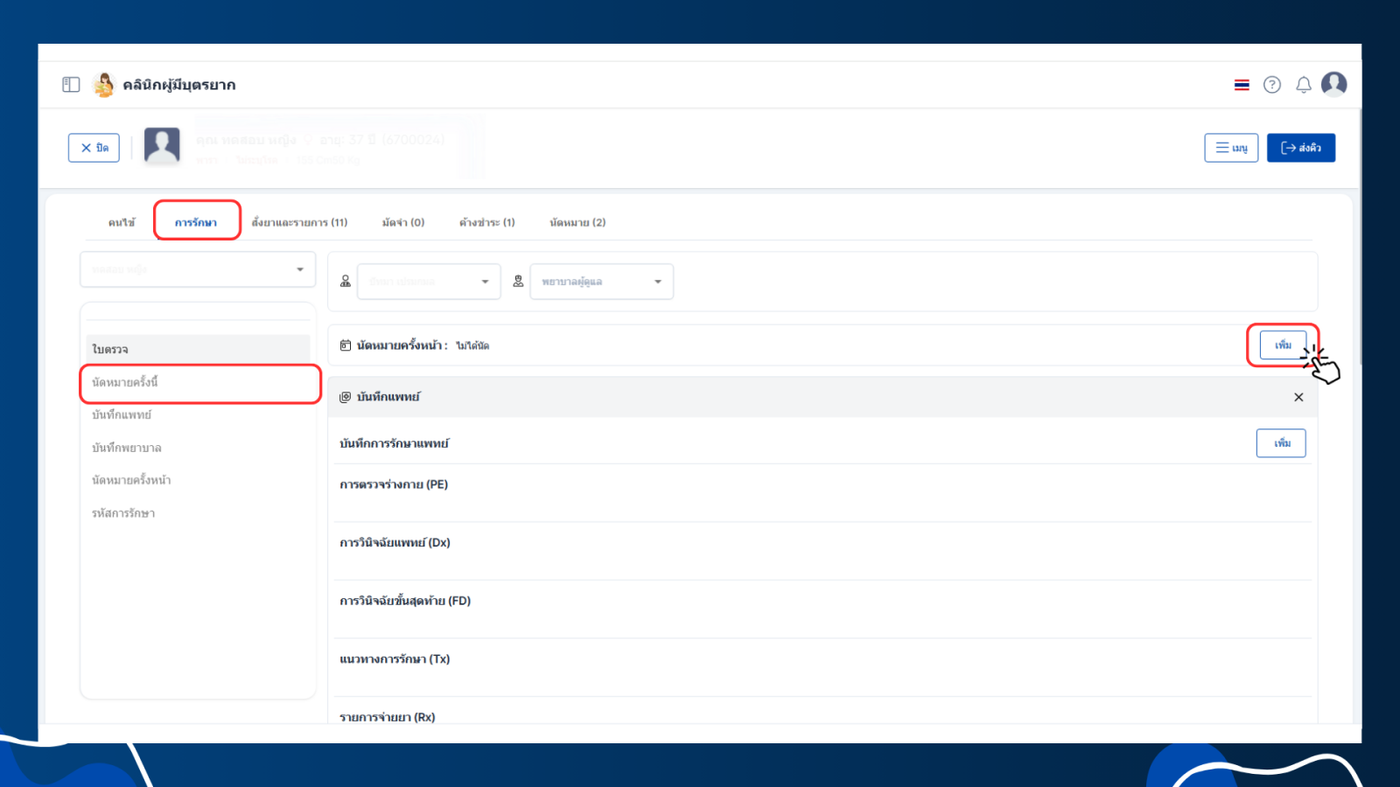
Task: Open the ค้างชำระ (1) tab
Action: coord(487,222)
